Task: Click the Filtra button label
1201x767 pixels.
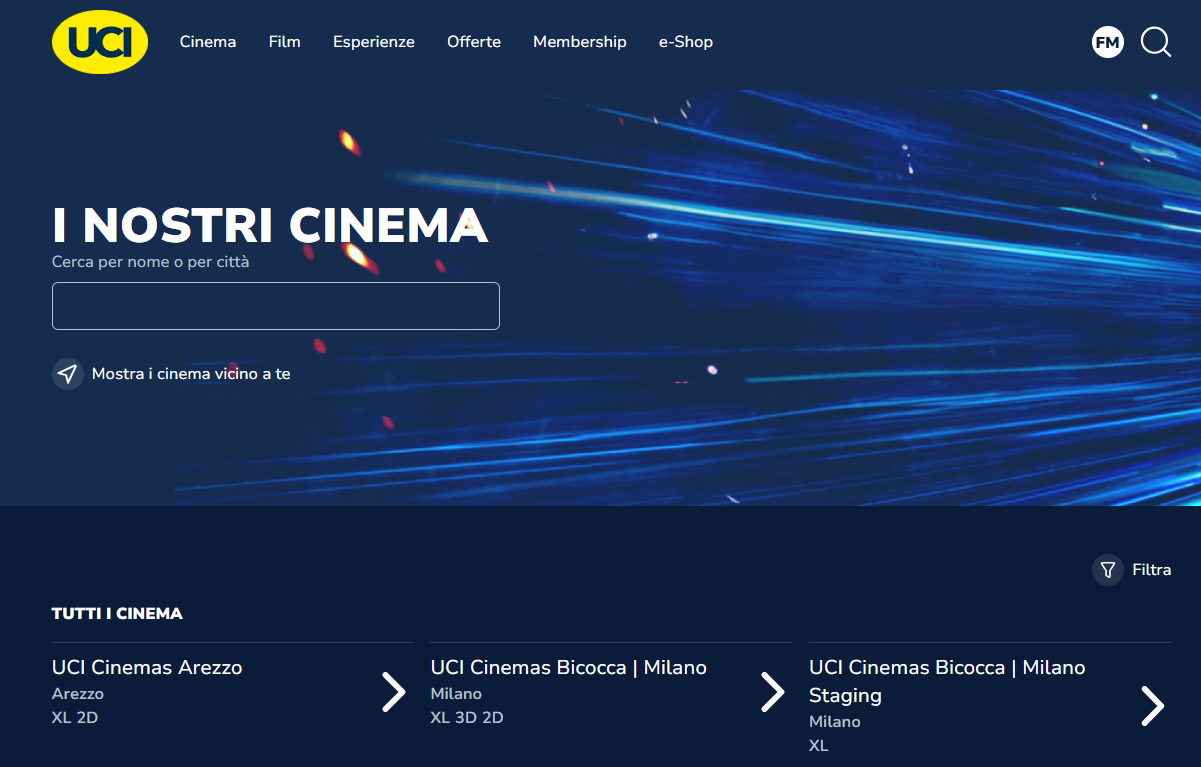Action: [1152, 570]
